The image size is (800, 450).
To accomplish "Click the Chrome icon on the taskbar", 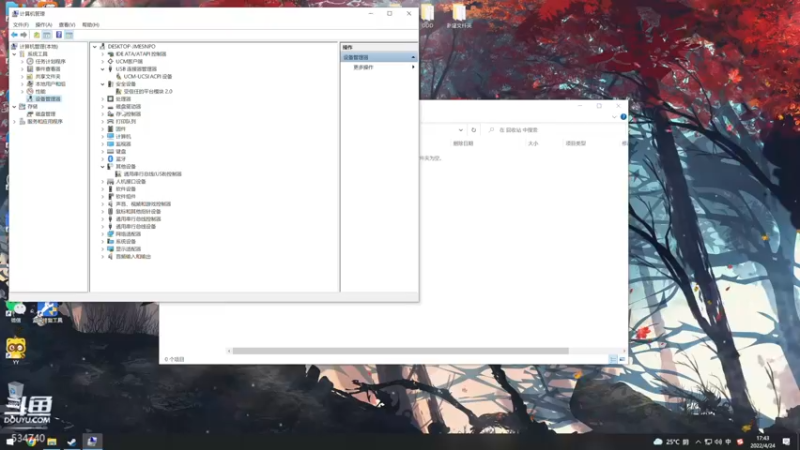I will 32,442.
